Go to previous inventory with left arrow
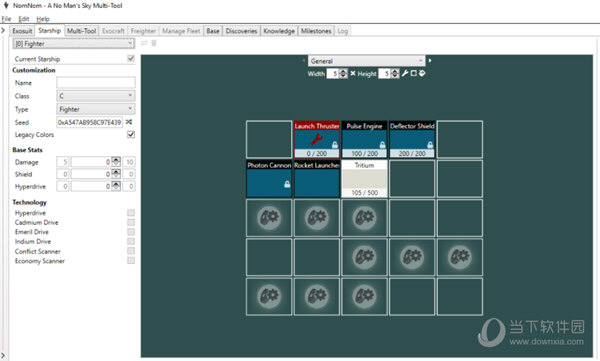Viewport: 600px width, 361px height. [304, 60]
